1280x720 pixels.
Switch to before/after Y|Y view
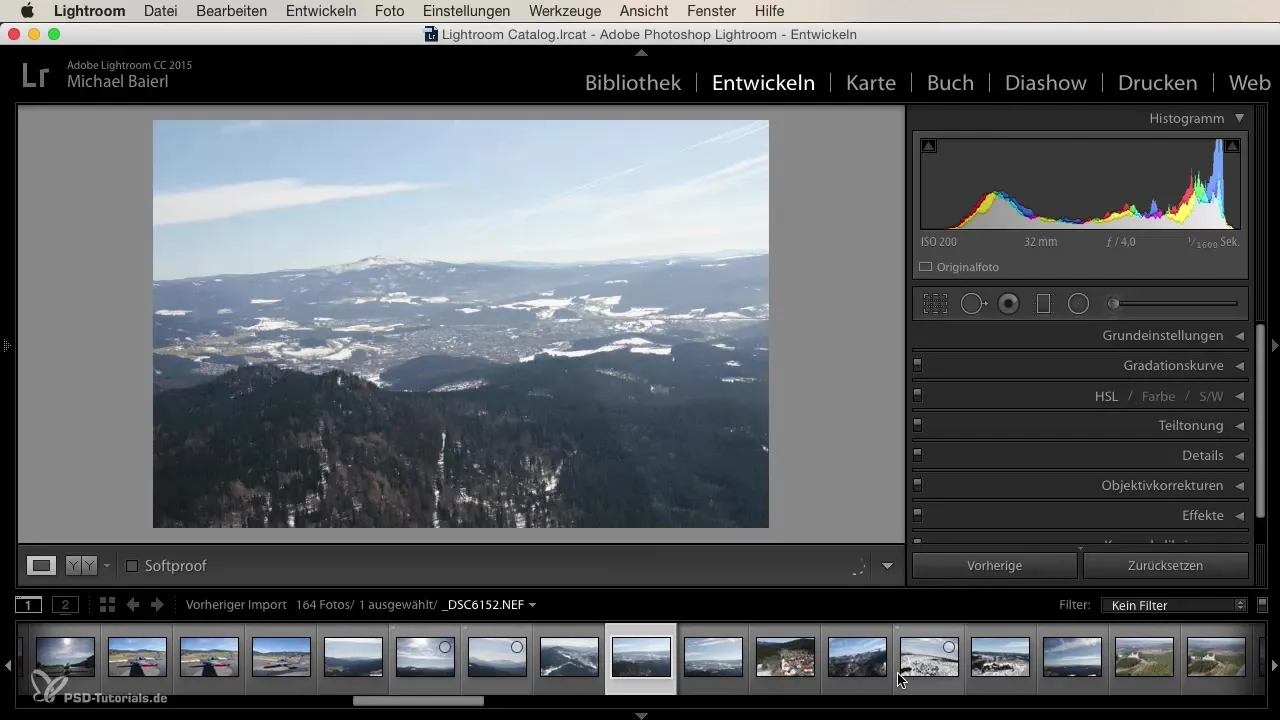click(81, 566)
